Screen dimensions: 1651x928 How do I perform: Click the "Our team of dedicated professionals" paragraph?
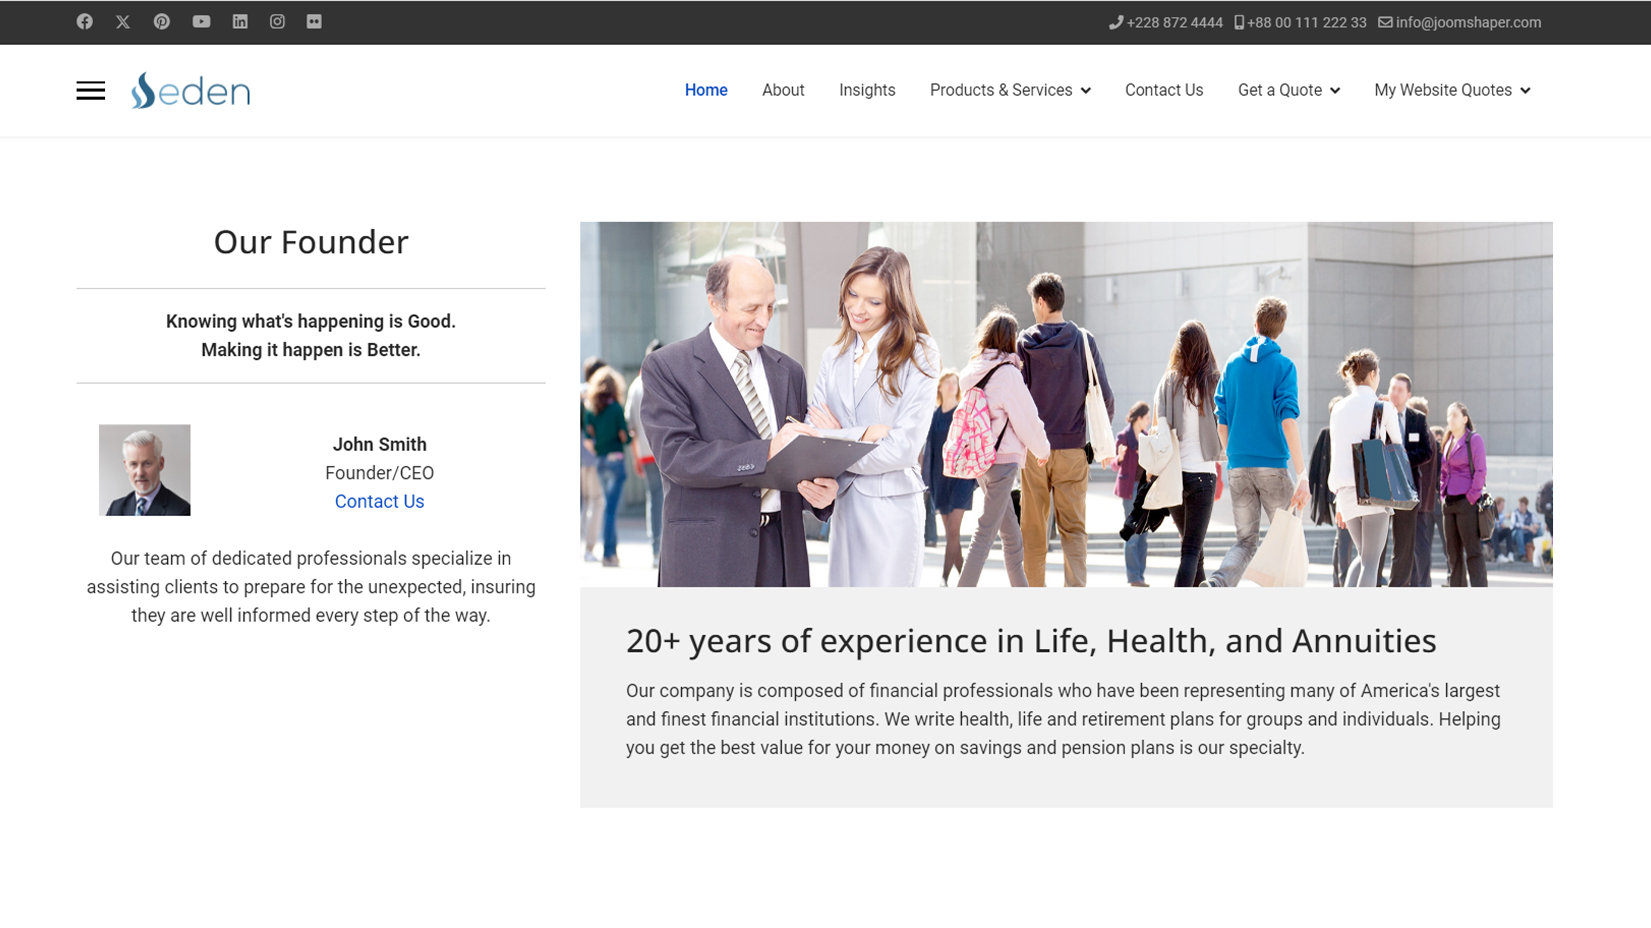(x=311, y=587)
